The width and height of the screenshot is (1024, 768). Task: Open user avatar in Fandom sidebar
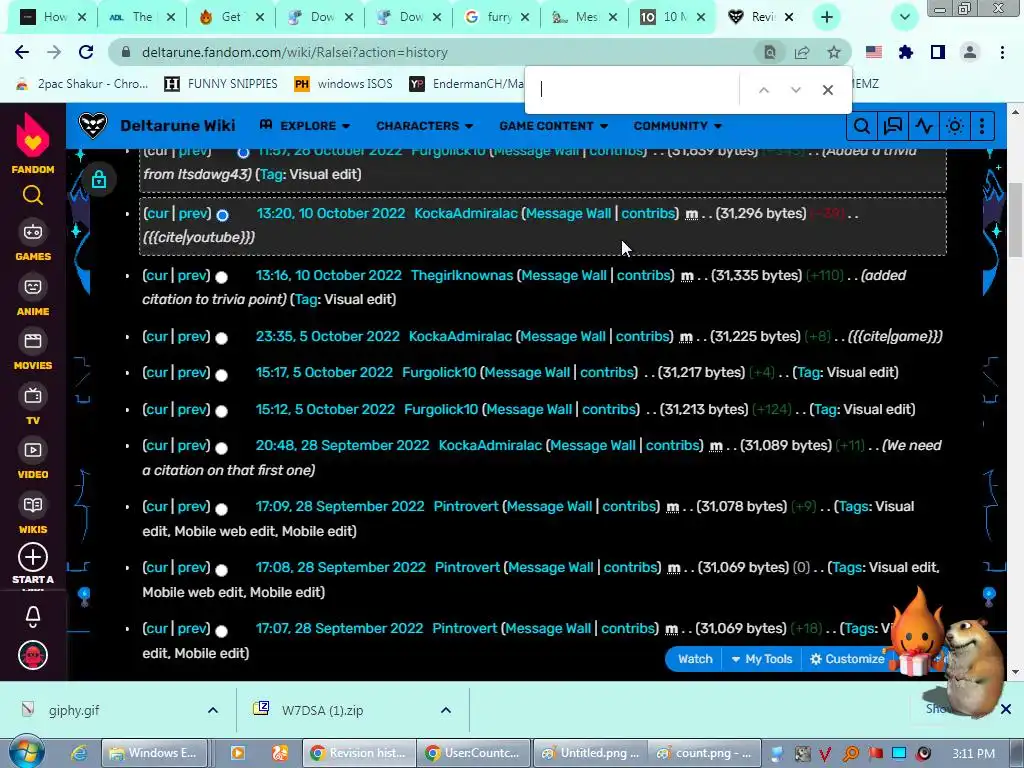click(x=33, y=655)
